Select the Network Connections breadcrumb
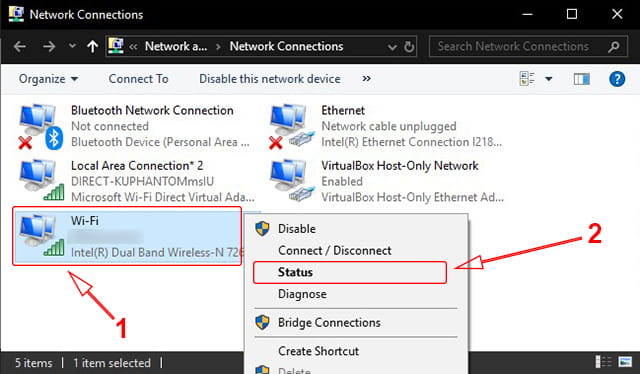Screen dimensions: 640x374 [286, 47]
